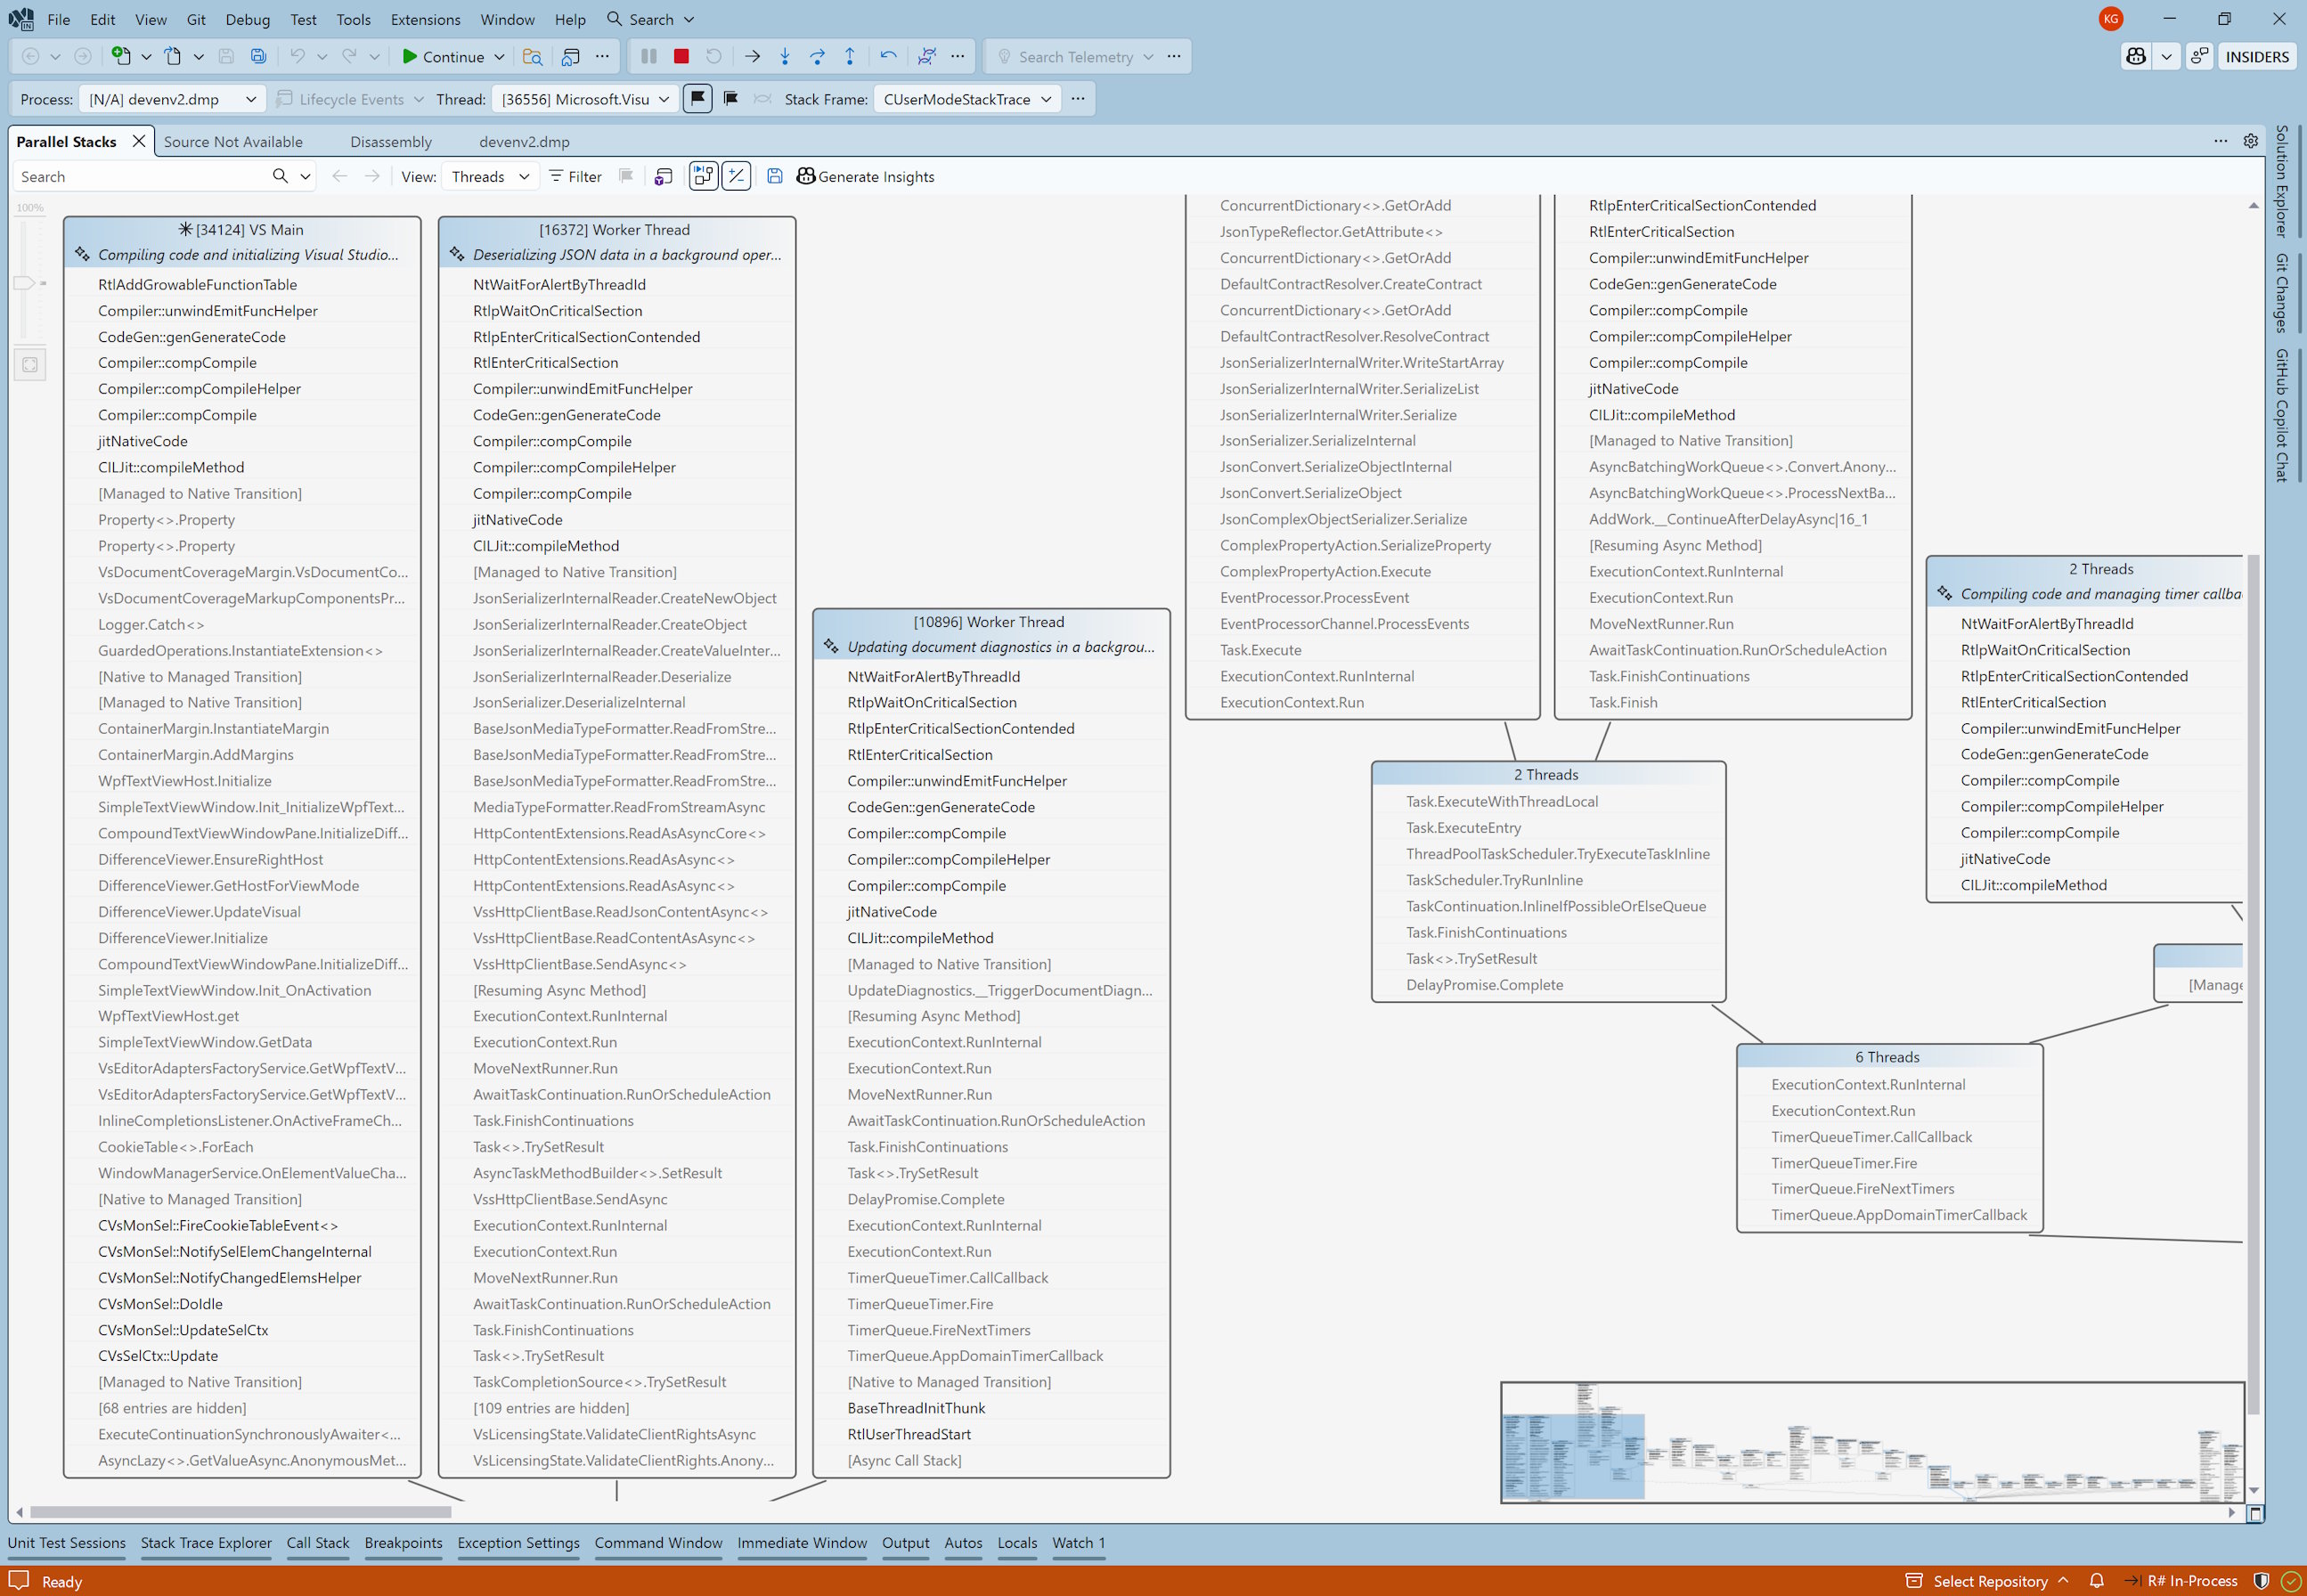Image resolution: width=2307 pixels, height=1596 pixels.
Task: Click the Parallel Stacks search field
Action: (x=140, y=176)
